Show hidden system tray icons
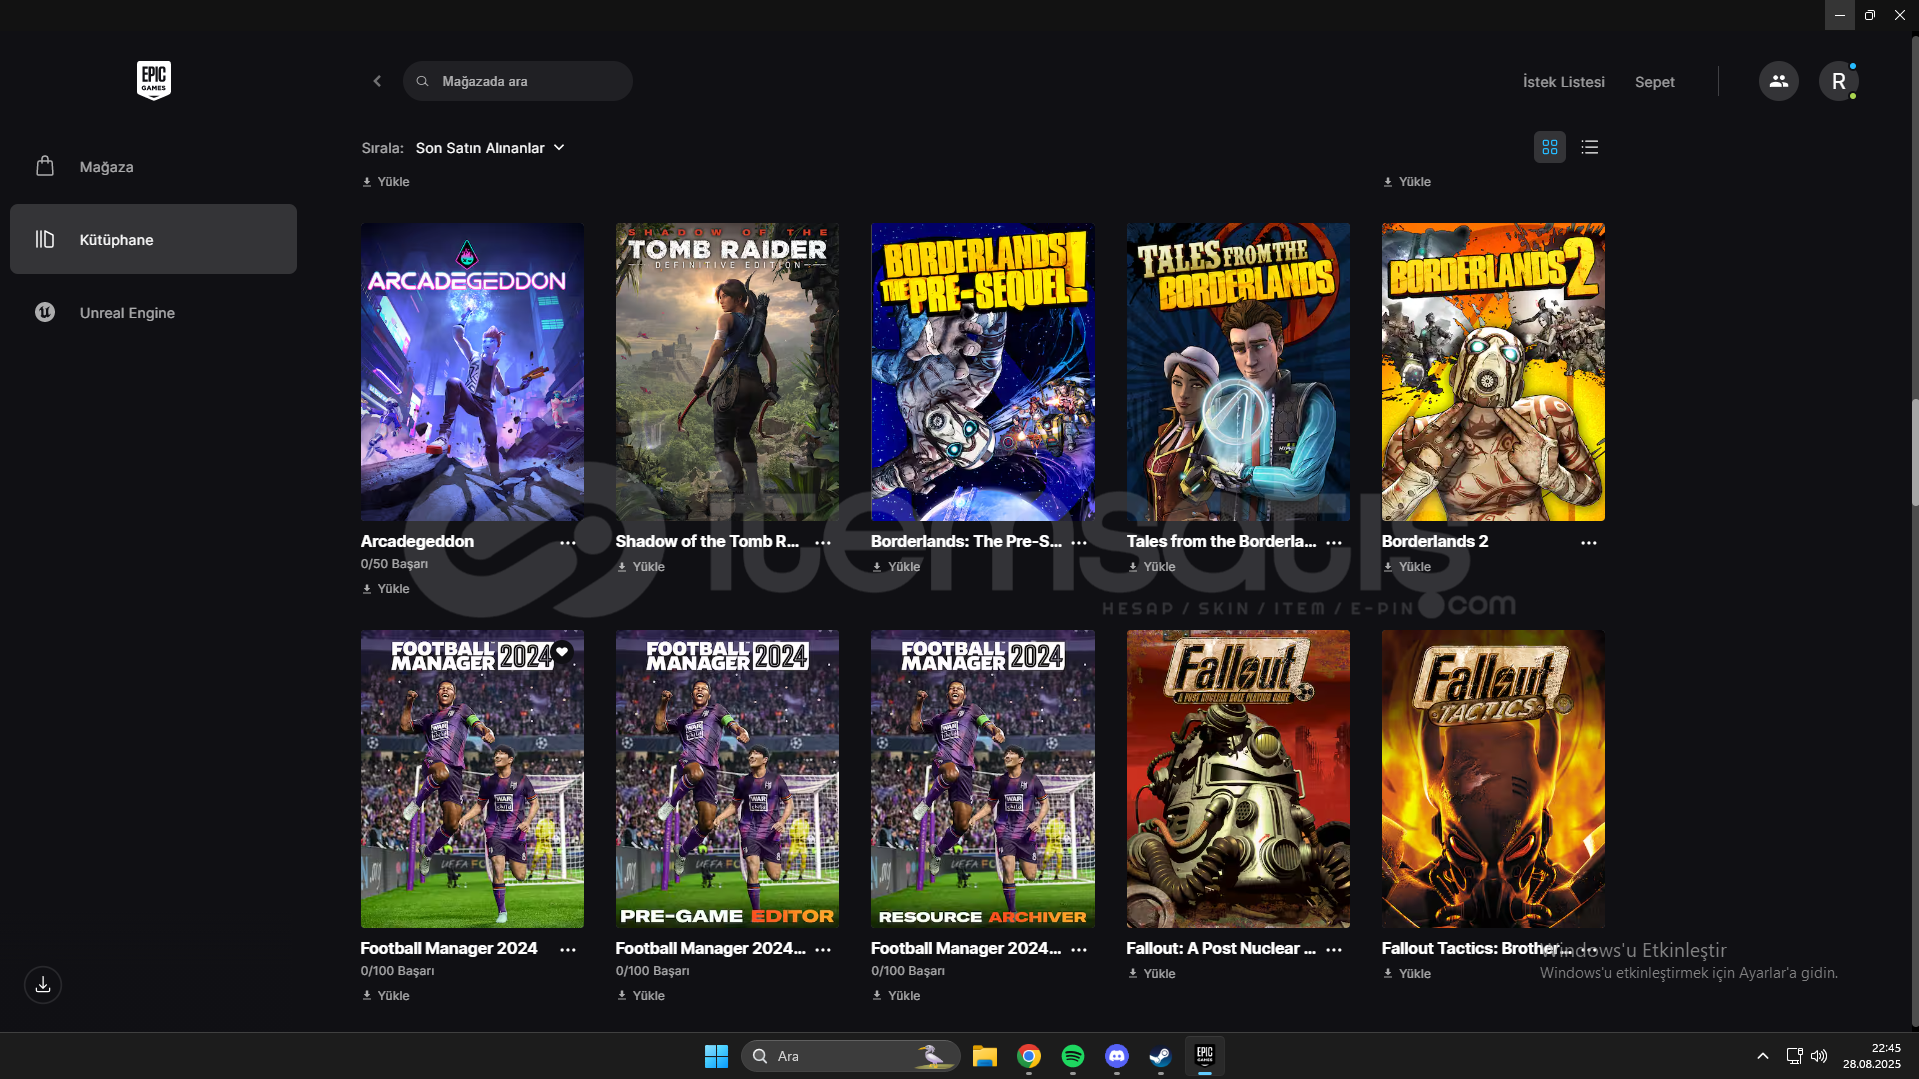This screenshot has width=1919, height=1079. tap(1762, 1056)
